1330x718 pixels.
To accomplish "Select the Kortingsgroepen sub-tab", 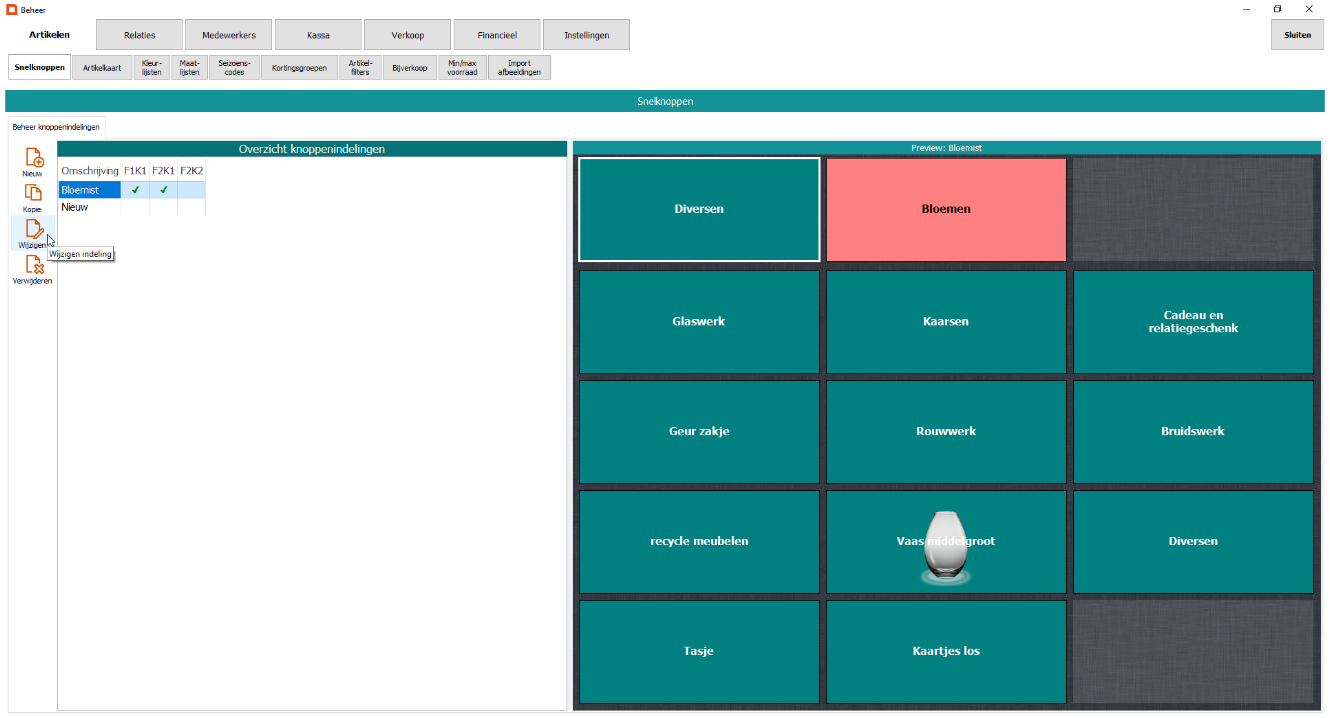I will (x=299, y=68).
